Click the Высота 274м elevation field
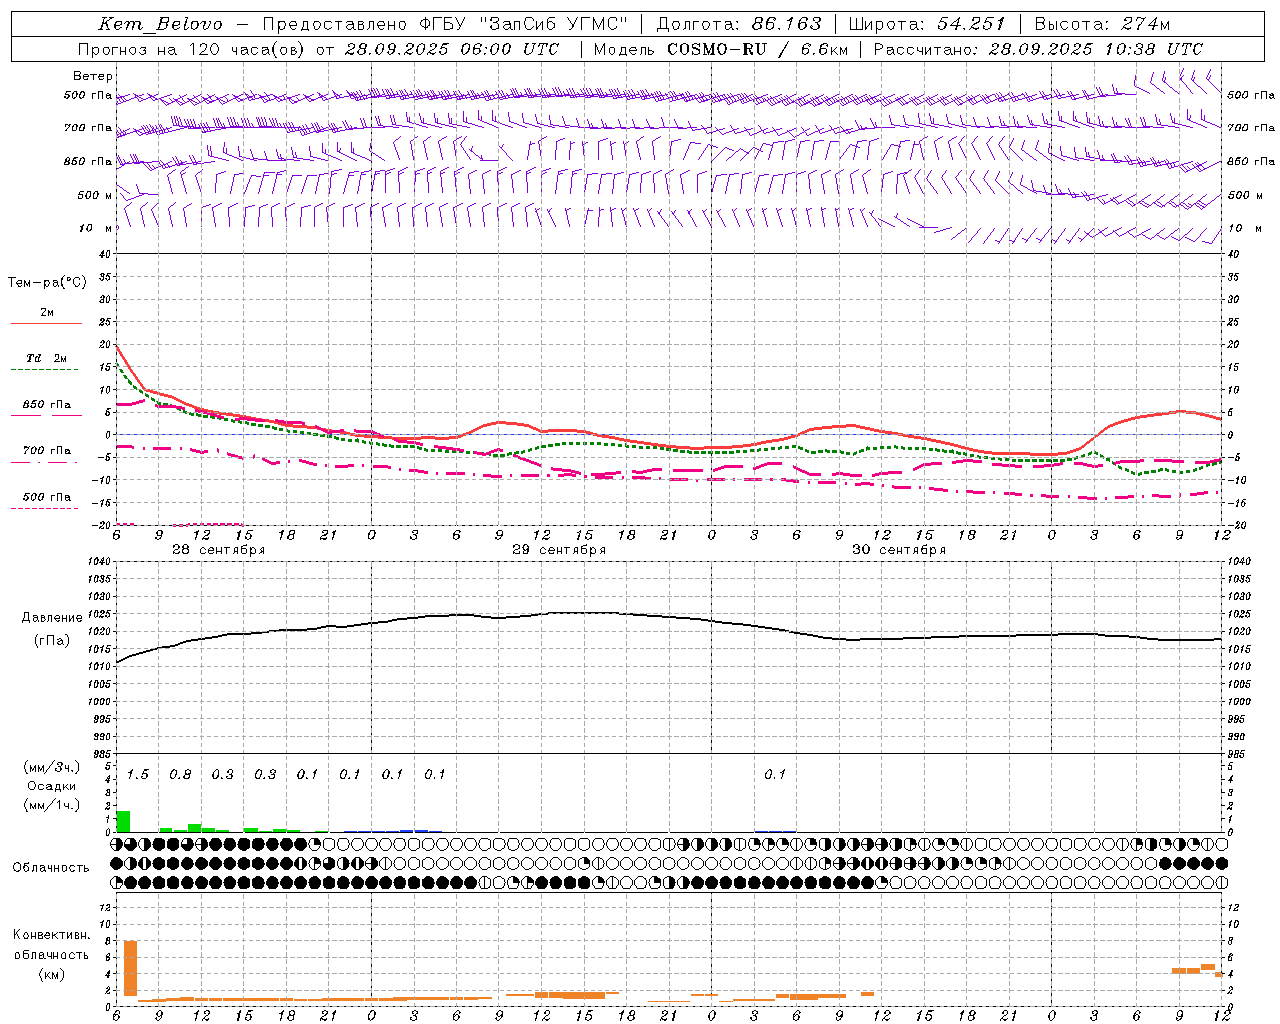The width and height of the screenshot is (1280, 1024). [x=1101, y=24]
